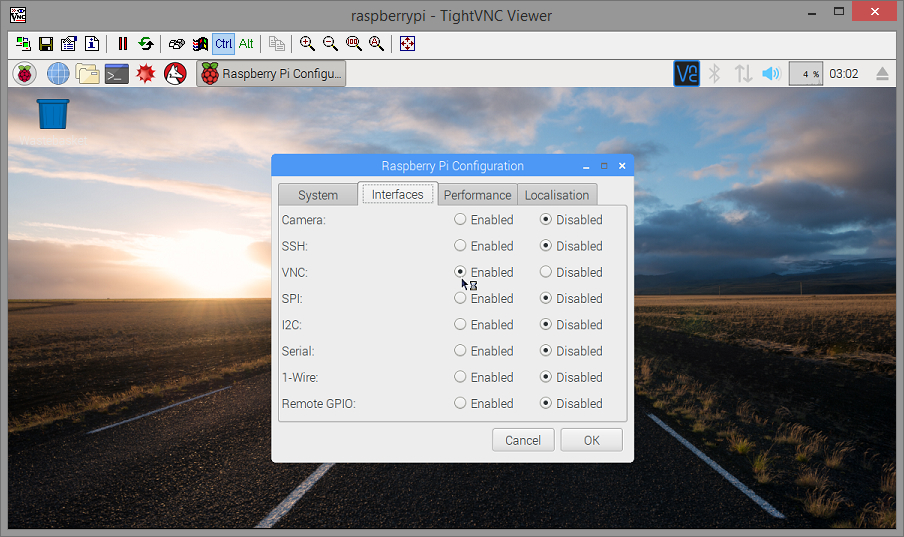Select Disabled for Remote GPIO
This screenshot has height=537, width=904.
click(571, 403)
